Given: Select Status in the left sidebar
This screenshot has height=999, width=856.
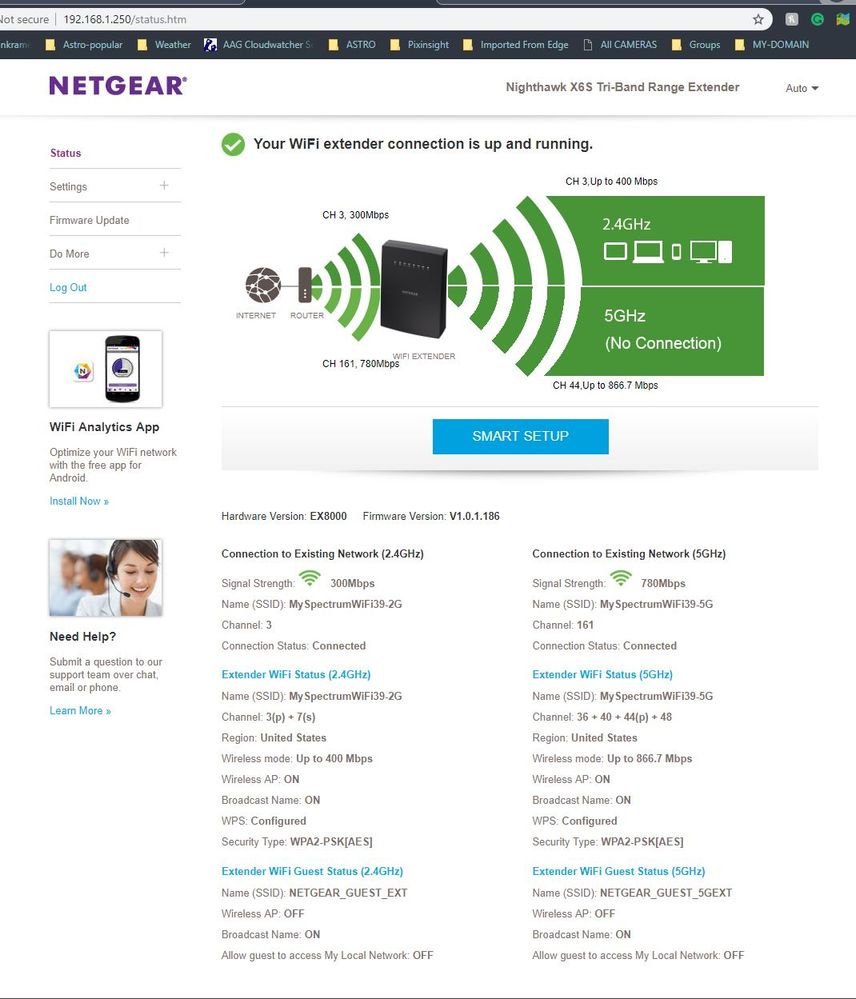Looking at the screenshot, I should pos(65,153).
